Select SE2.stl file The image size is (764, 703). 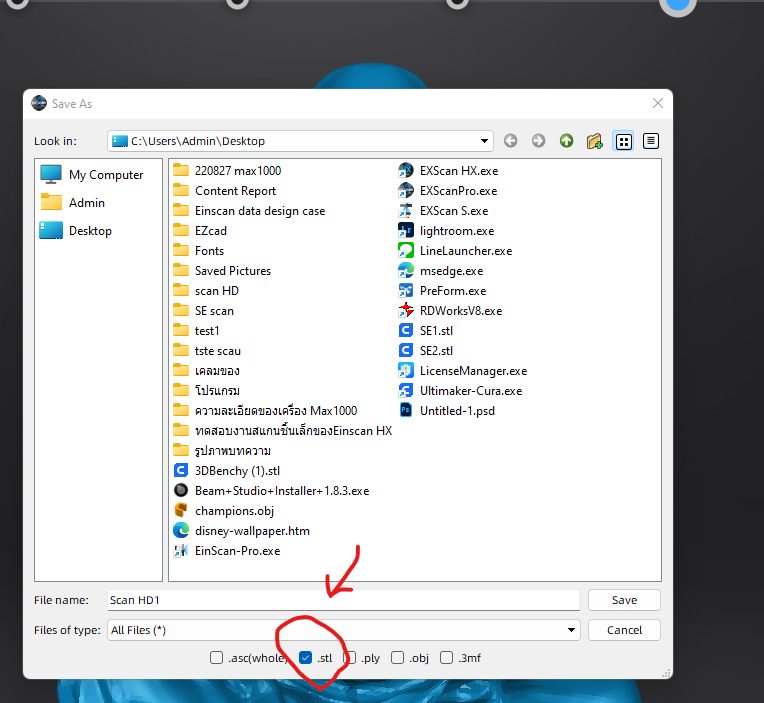click(426, 350)
